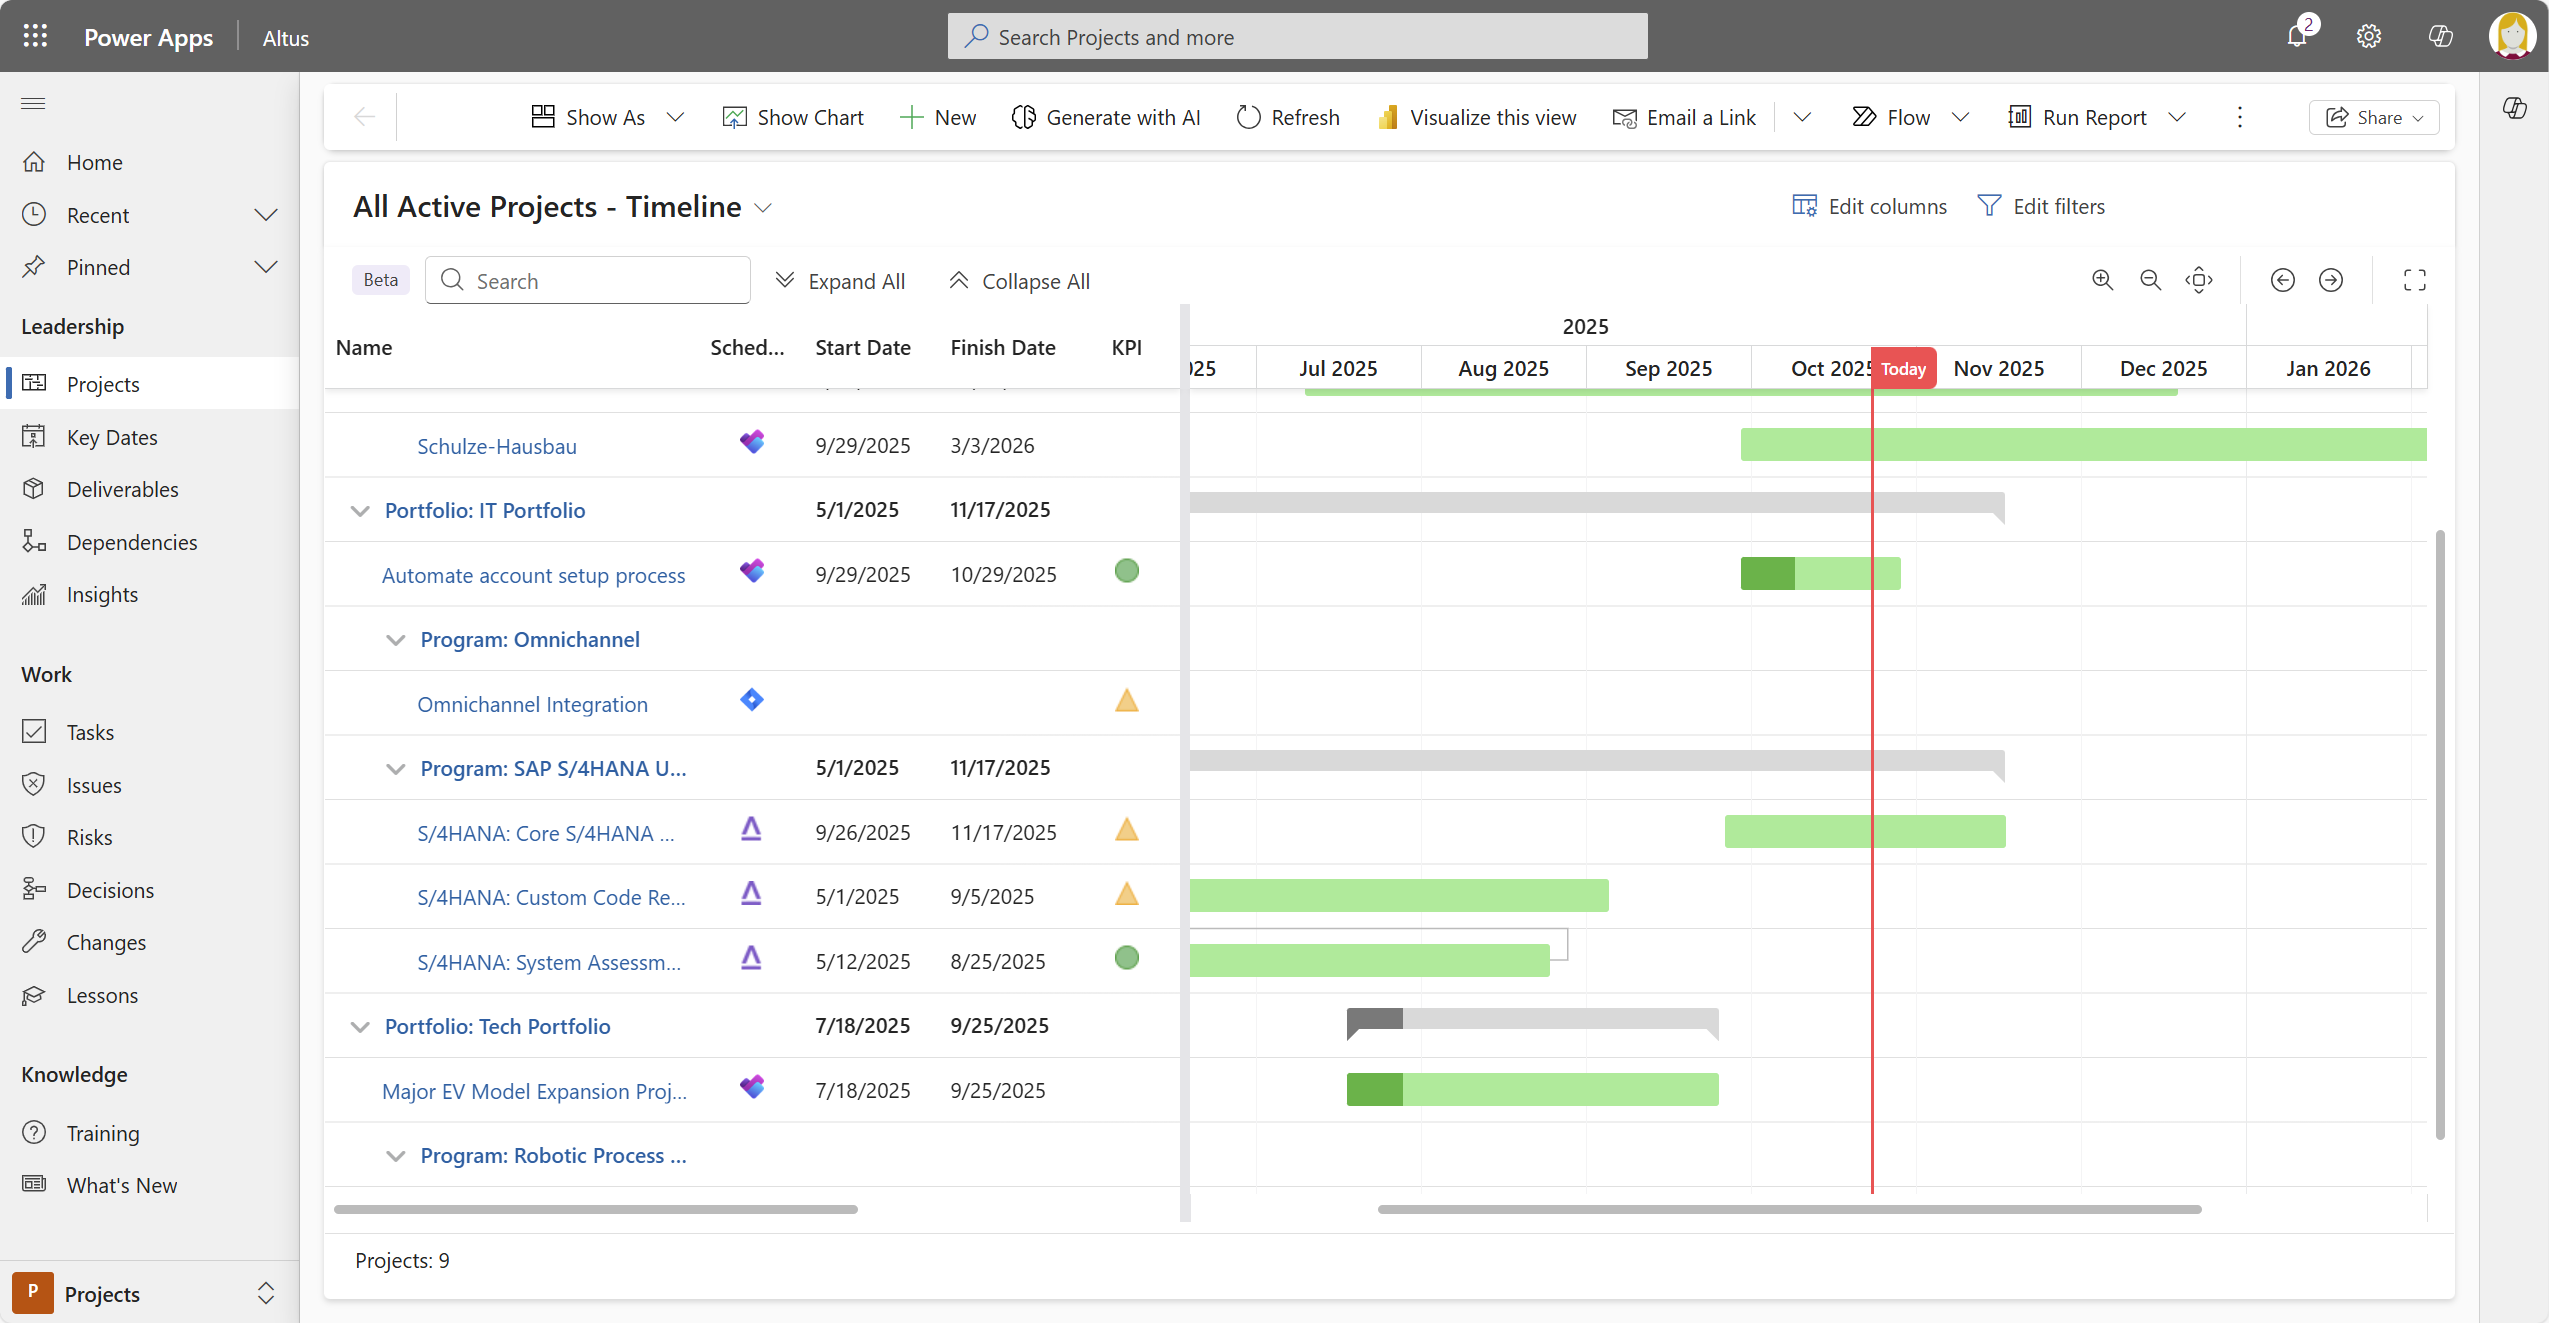The width and height of the screenshot is (2549, 1323).
Task: Email a Link to this view
Action: tap(1683, 117)
